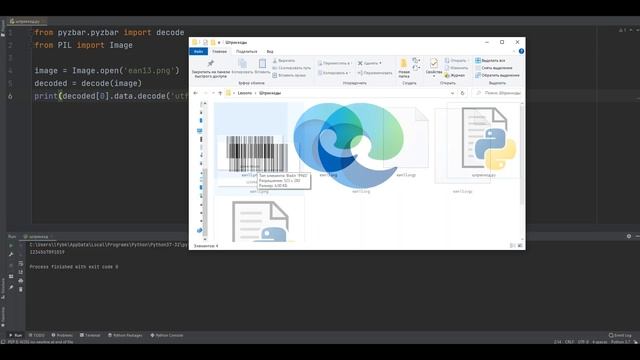The height and width of the screenshot is (360, 640).
Task: Print the console output icon
Action: click(x=21, y=281)
